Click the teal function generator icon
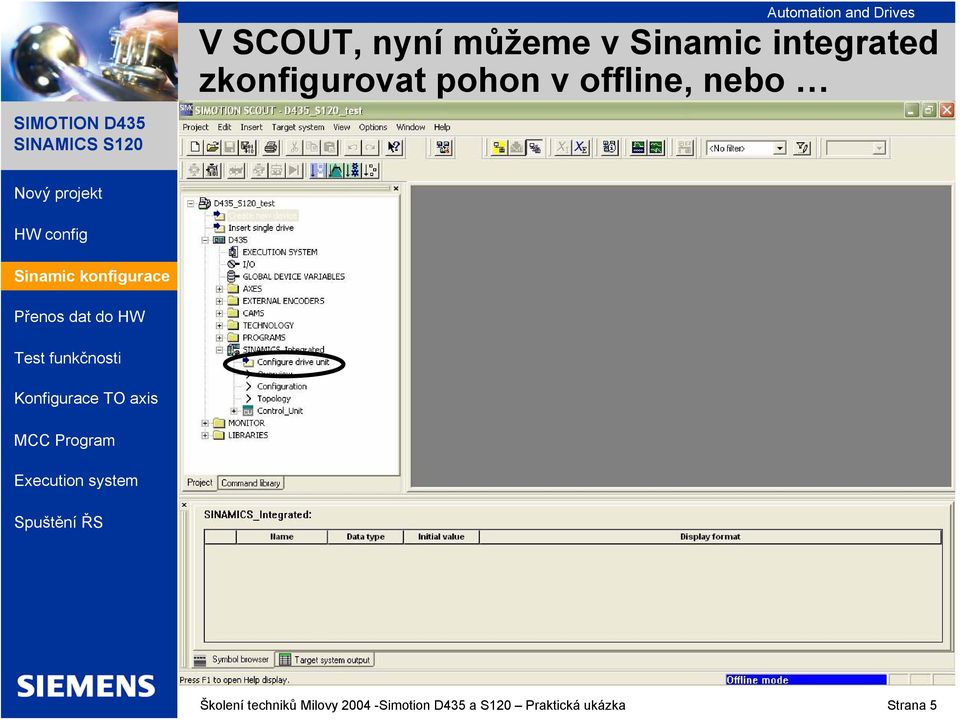 [x=336, y=170]
